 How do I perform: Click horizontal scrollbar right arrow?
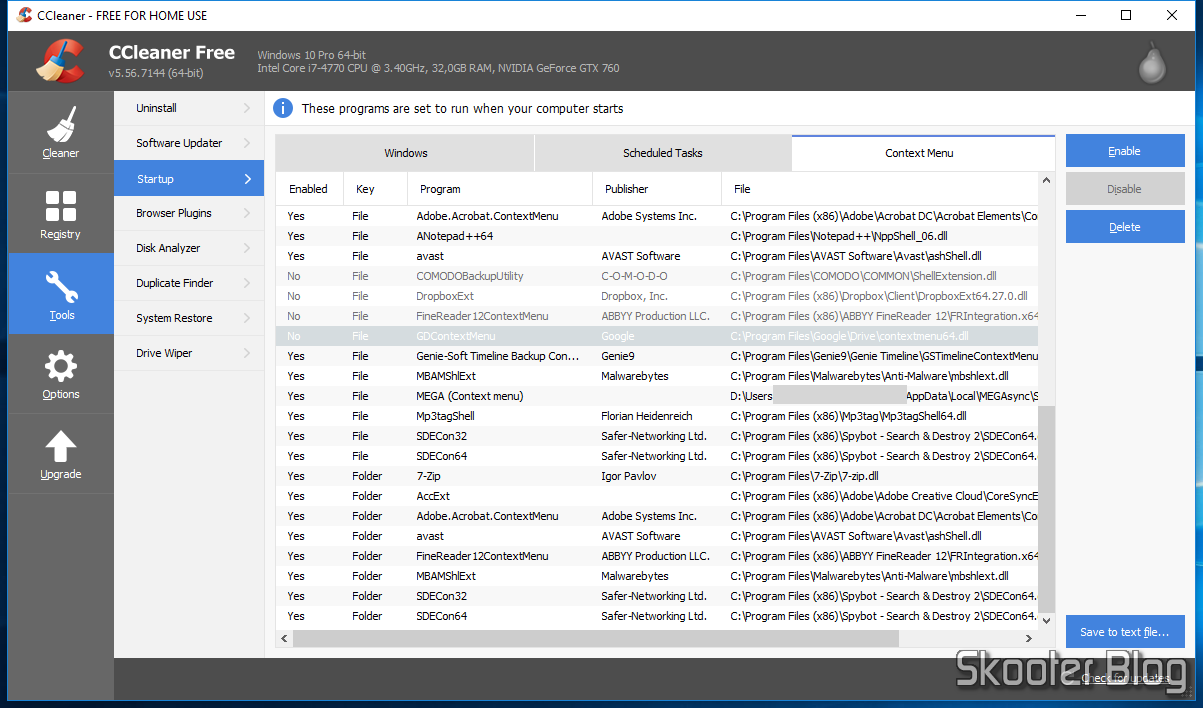click(x=1029, y=638)
